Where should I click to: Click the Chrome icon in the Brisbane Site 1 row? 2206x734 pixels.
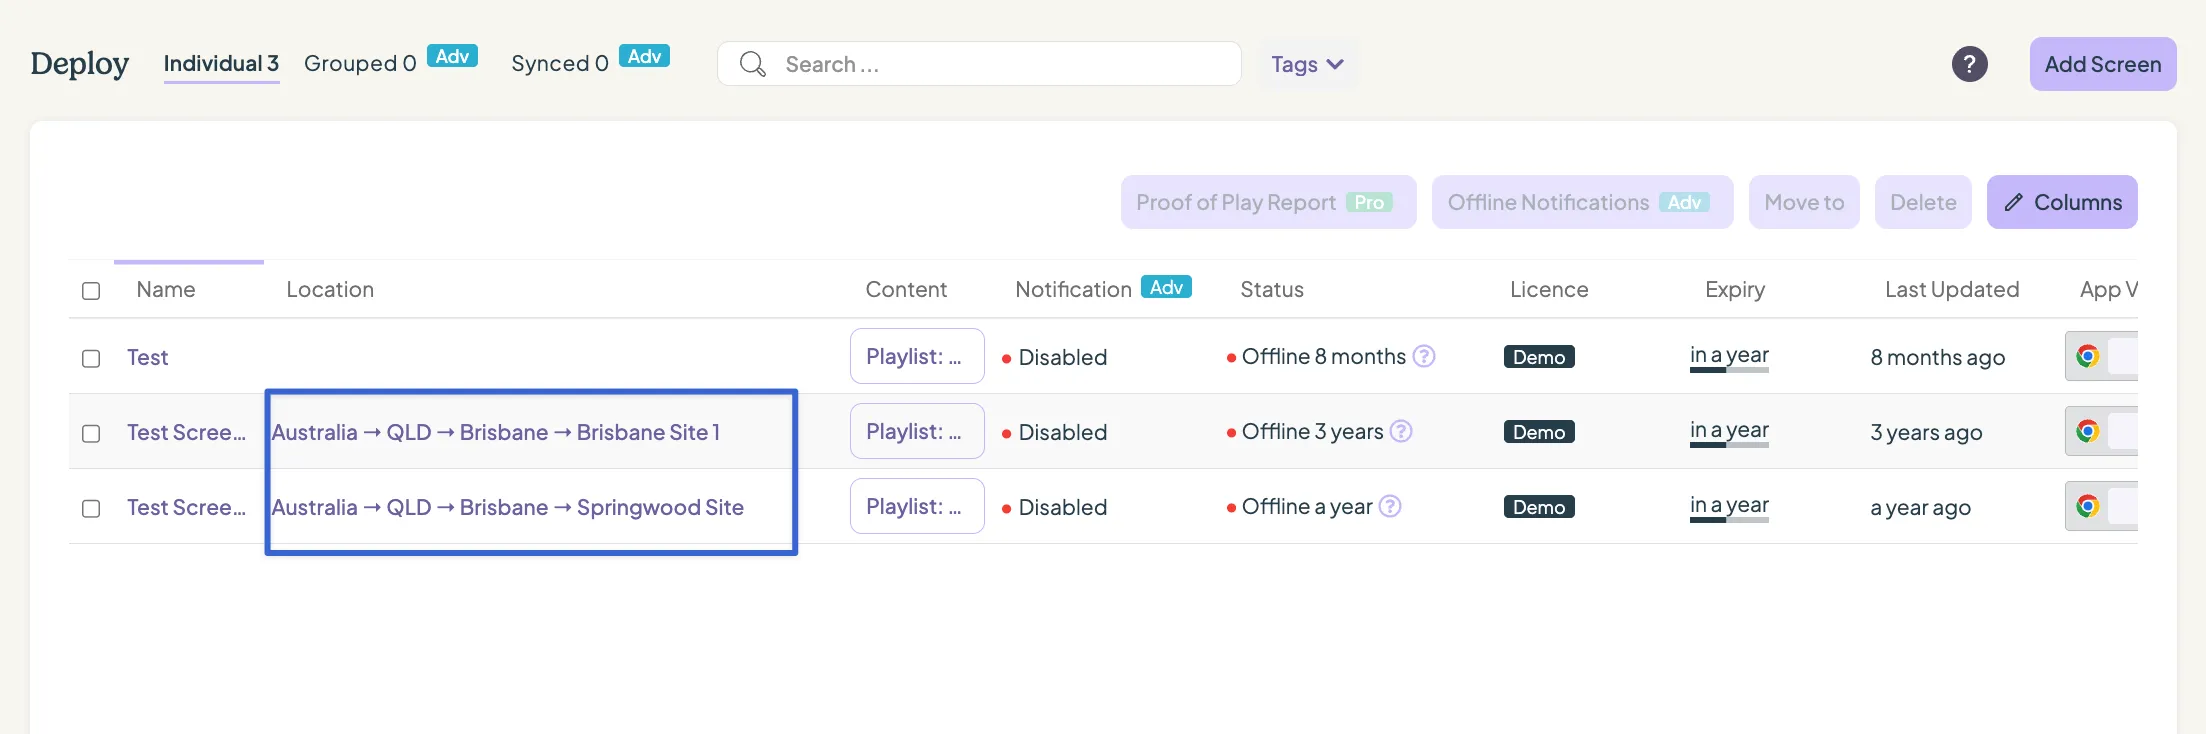click(2087, 431)
